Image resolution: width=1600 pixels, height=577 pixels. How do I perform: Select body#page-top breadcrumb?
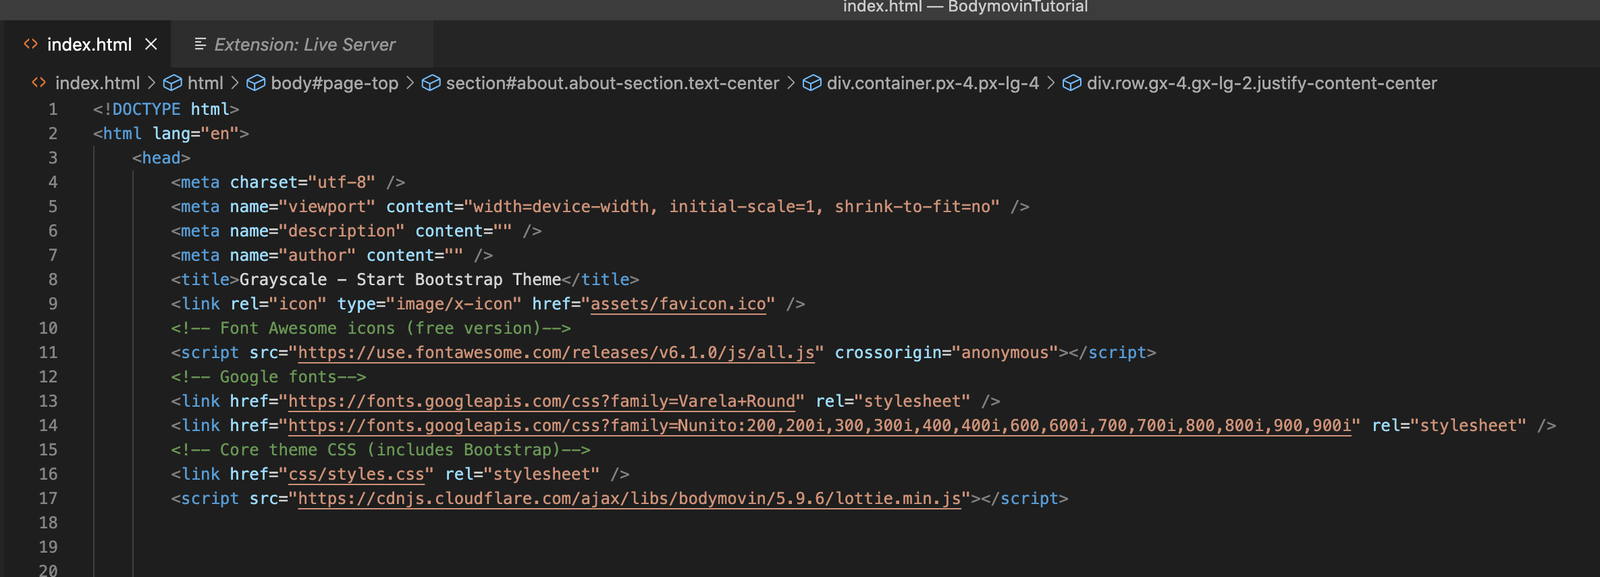click(x=334, y=83)
